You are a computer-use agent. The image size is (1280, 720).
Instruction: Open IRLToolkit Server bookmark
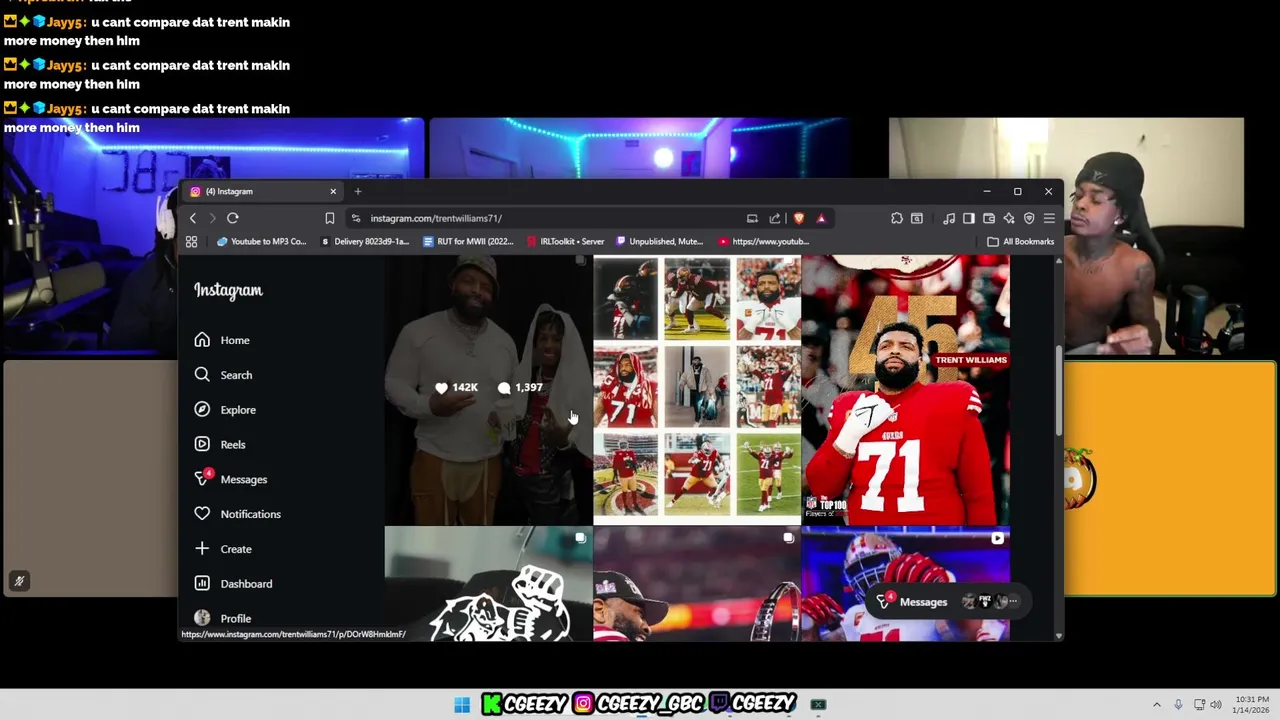point(566,241)
